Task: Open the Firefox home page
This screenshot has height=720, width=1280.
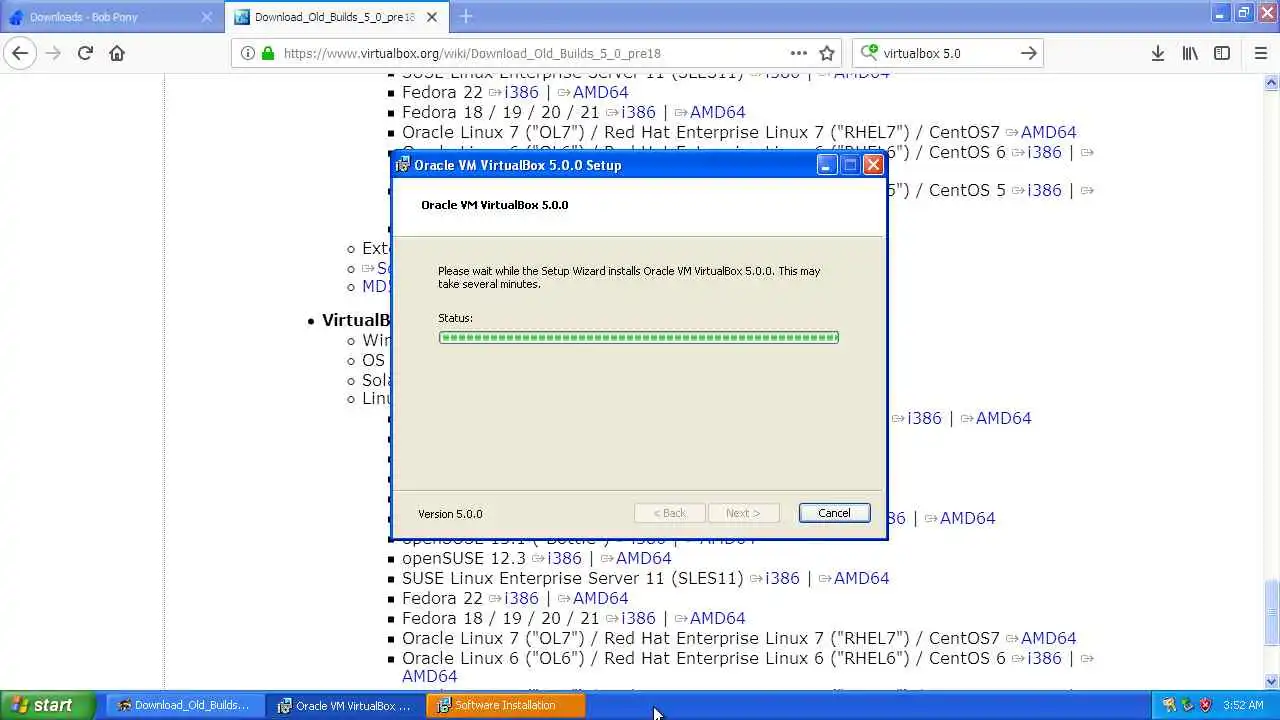Action: 117,53
